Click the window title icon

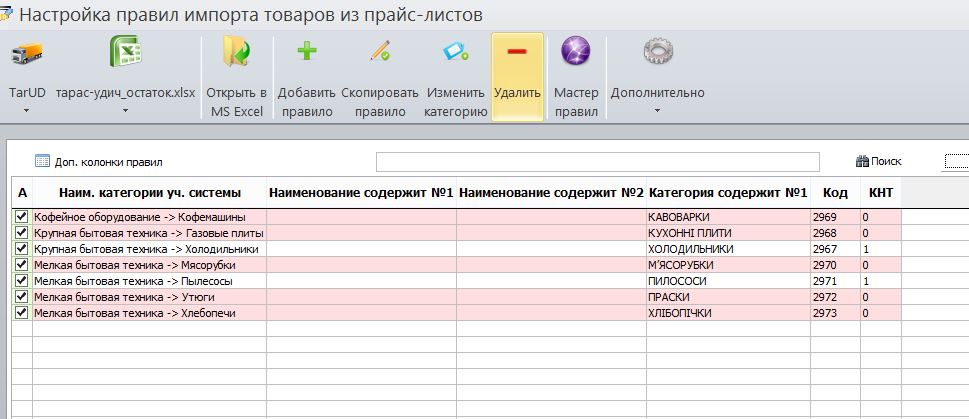[x=6, y=14]
